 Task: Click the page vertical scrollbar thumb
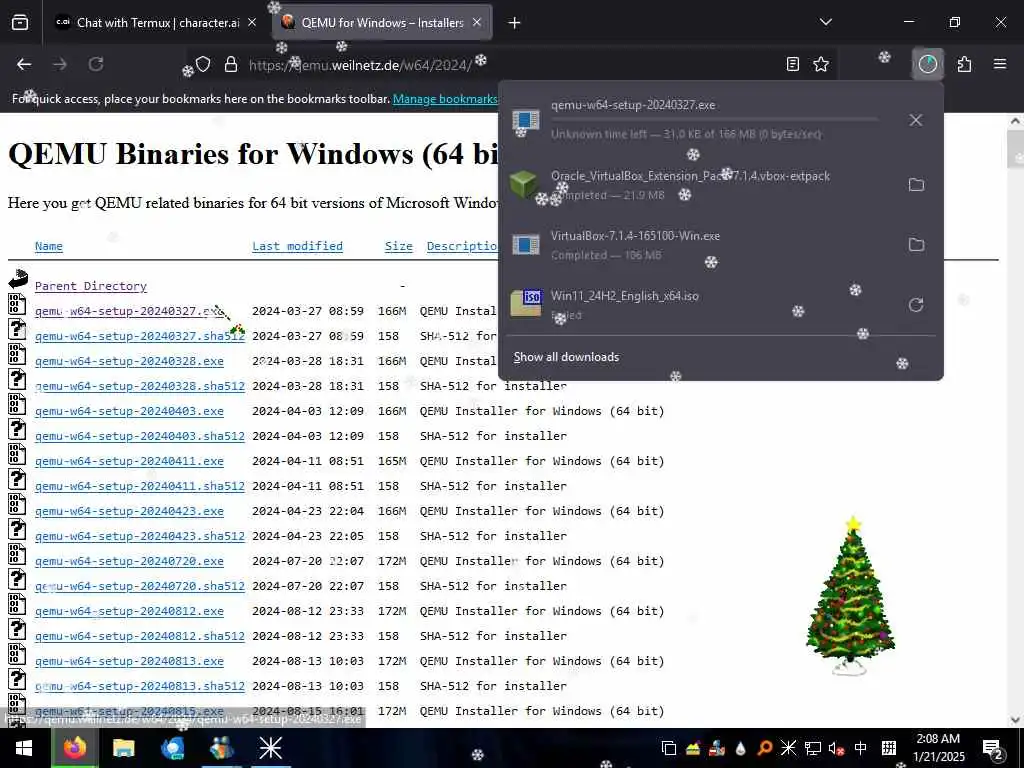(x=1016, y=149)
